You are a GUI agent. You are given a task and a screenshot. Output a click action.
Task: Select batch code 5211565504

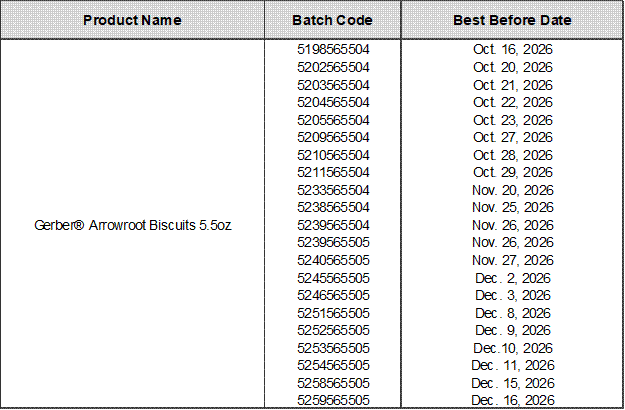pyautogui.click(x=333, y=172)
